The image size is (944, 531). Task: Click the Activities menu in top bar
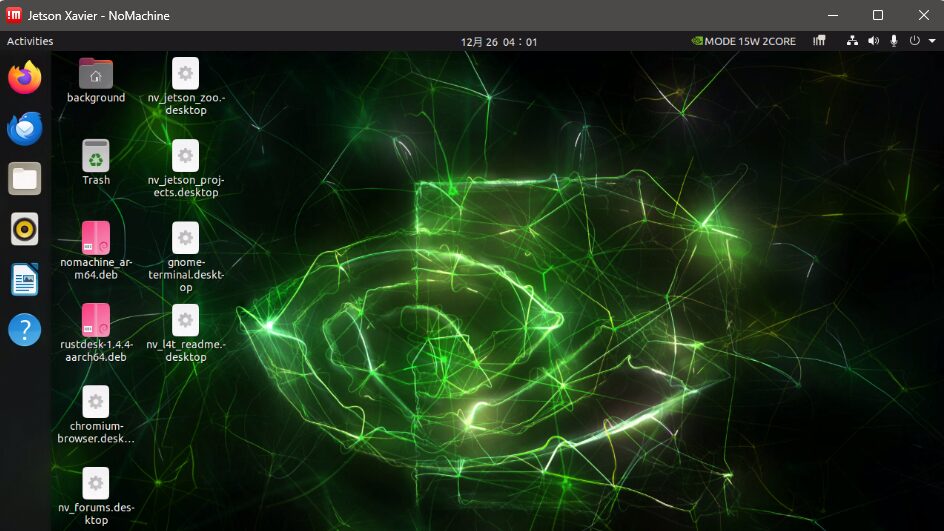pos(30,41)
